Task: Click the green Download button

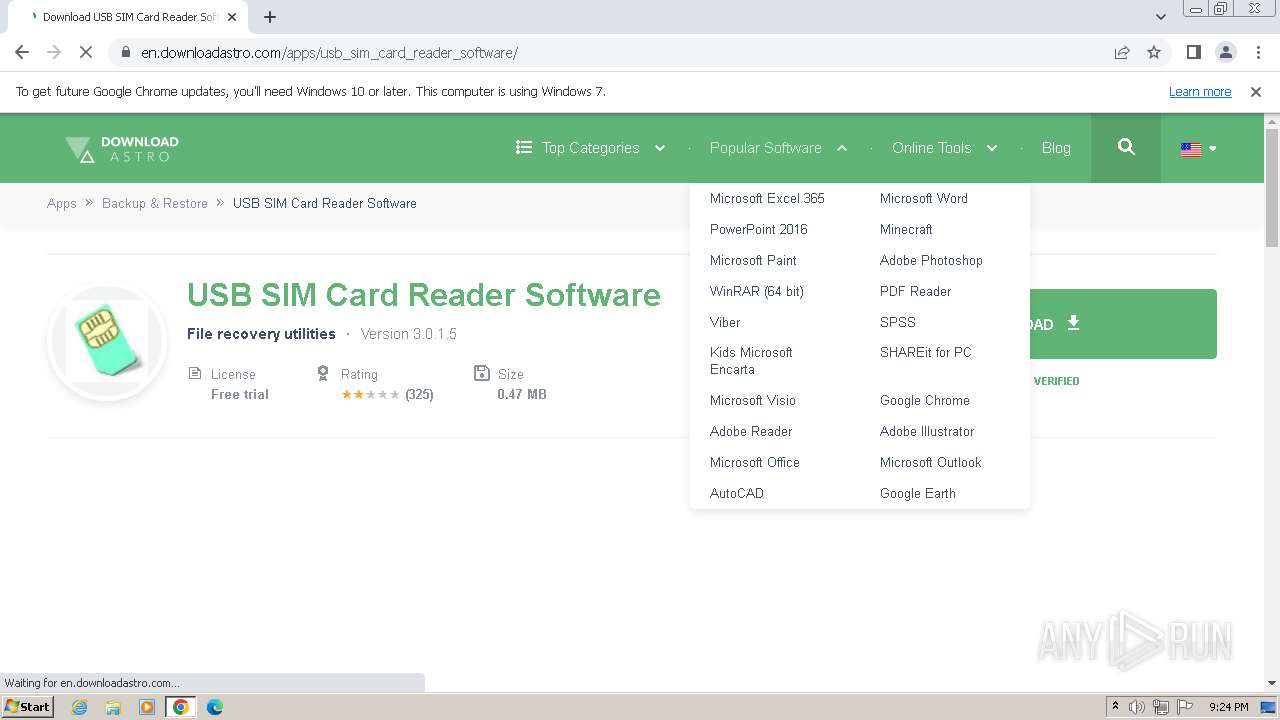Action: [x=1123, y=324]
